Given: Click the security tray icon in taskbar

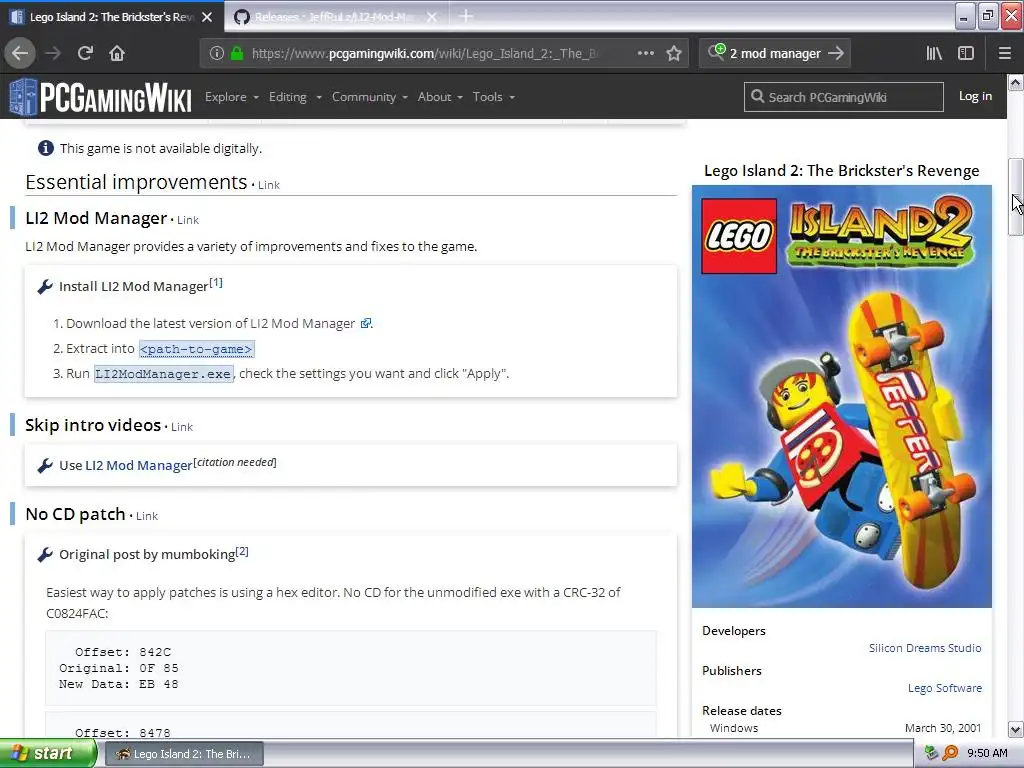Looking at the screenshot, I should tap(932, 753).
